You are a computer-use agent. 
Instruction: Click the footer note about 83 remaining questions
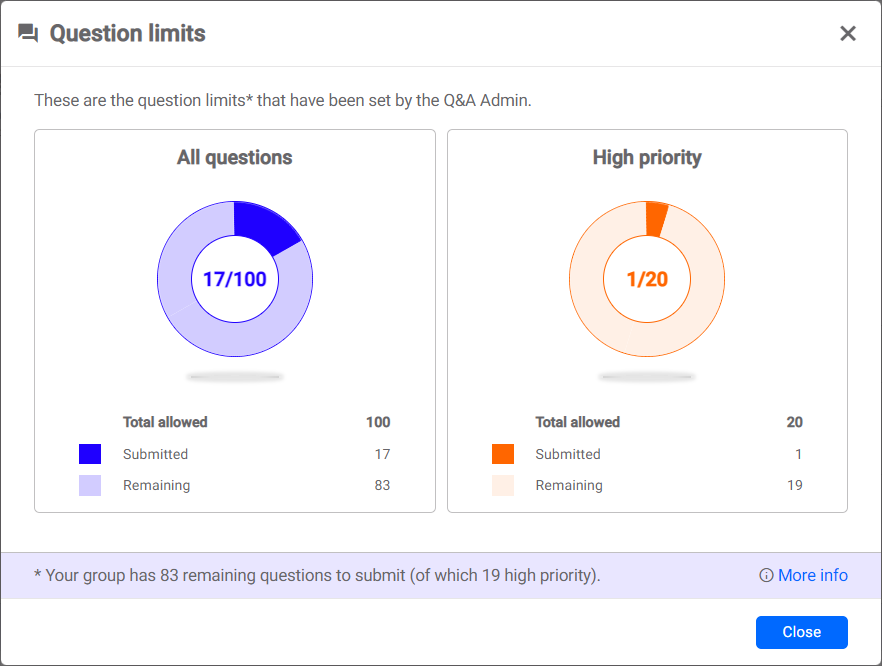coord(317,576)
